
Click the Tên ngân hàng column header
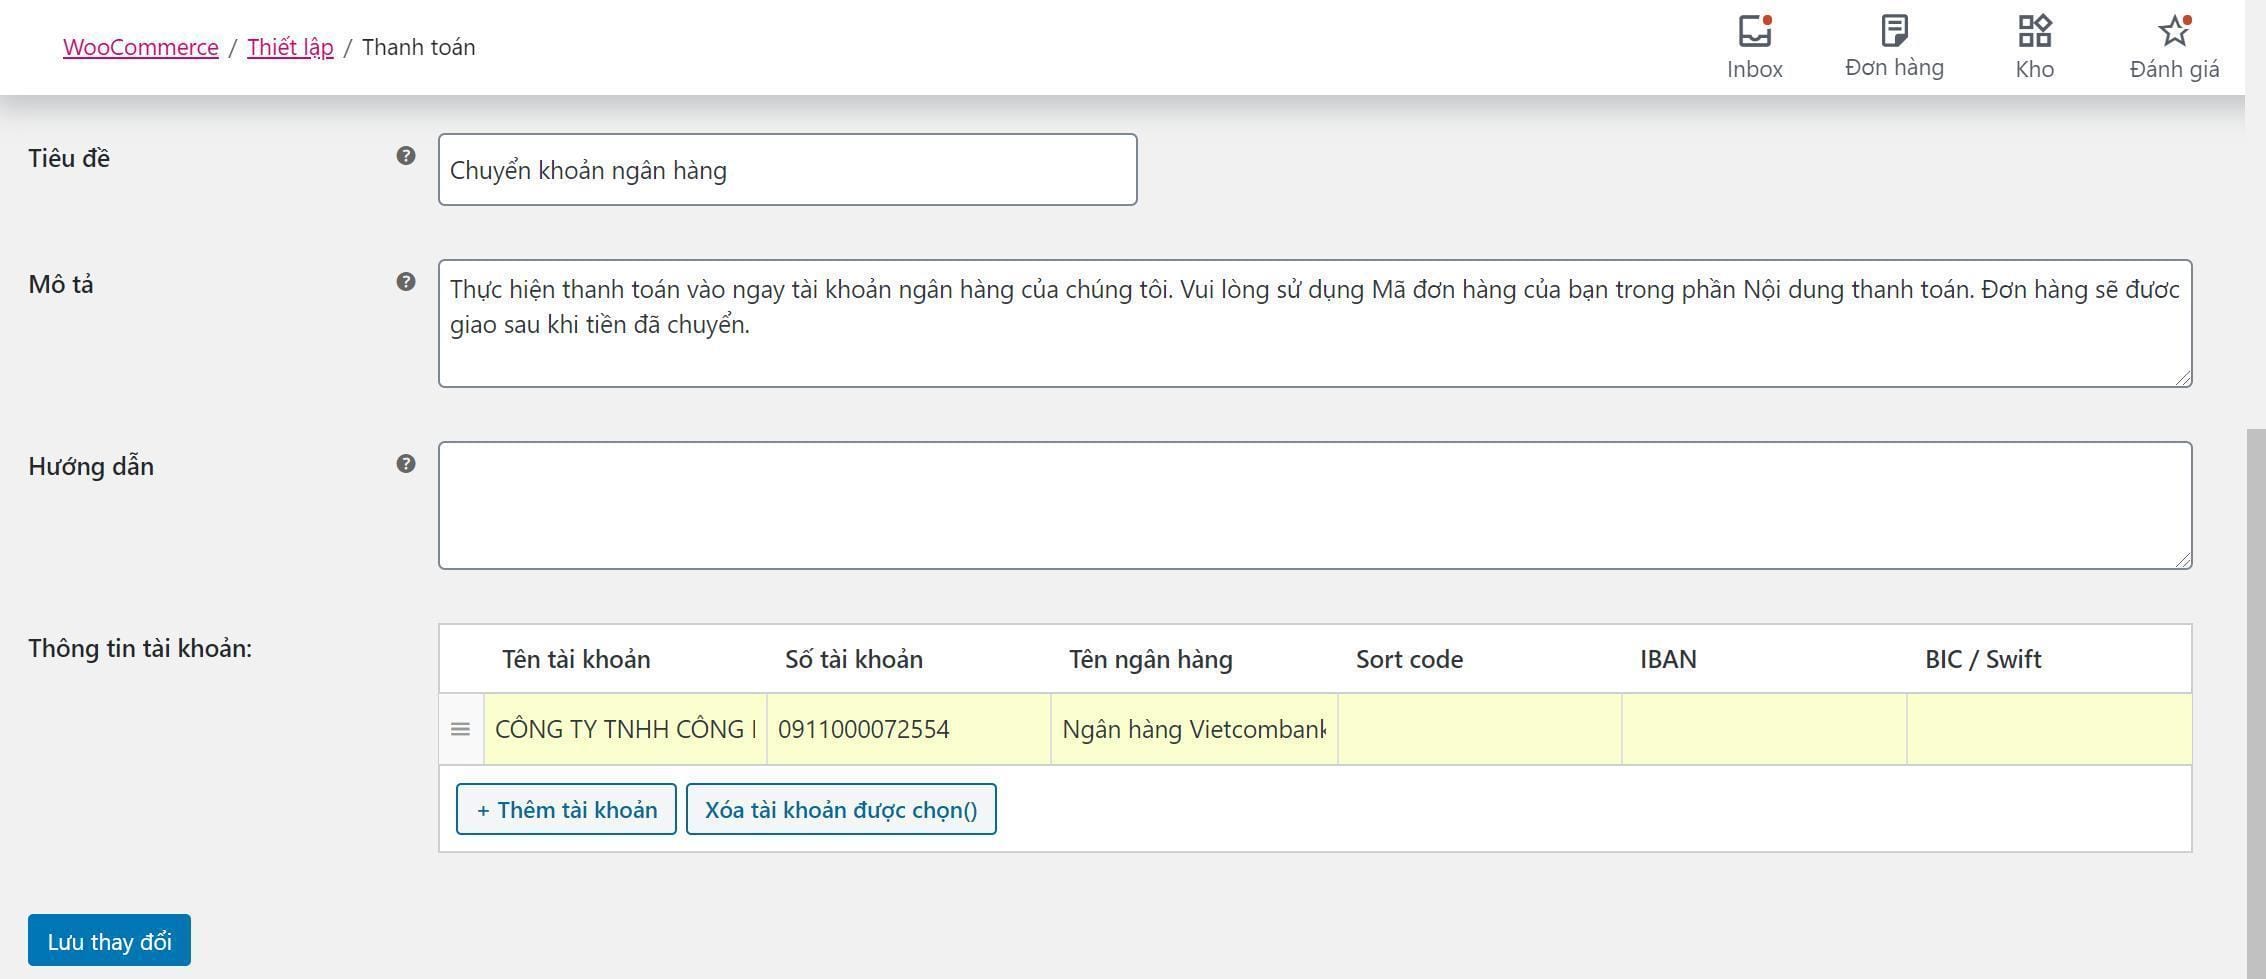(1150, 659)
